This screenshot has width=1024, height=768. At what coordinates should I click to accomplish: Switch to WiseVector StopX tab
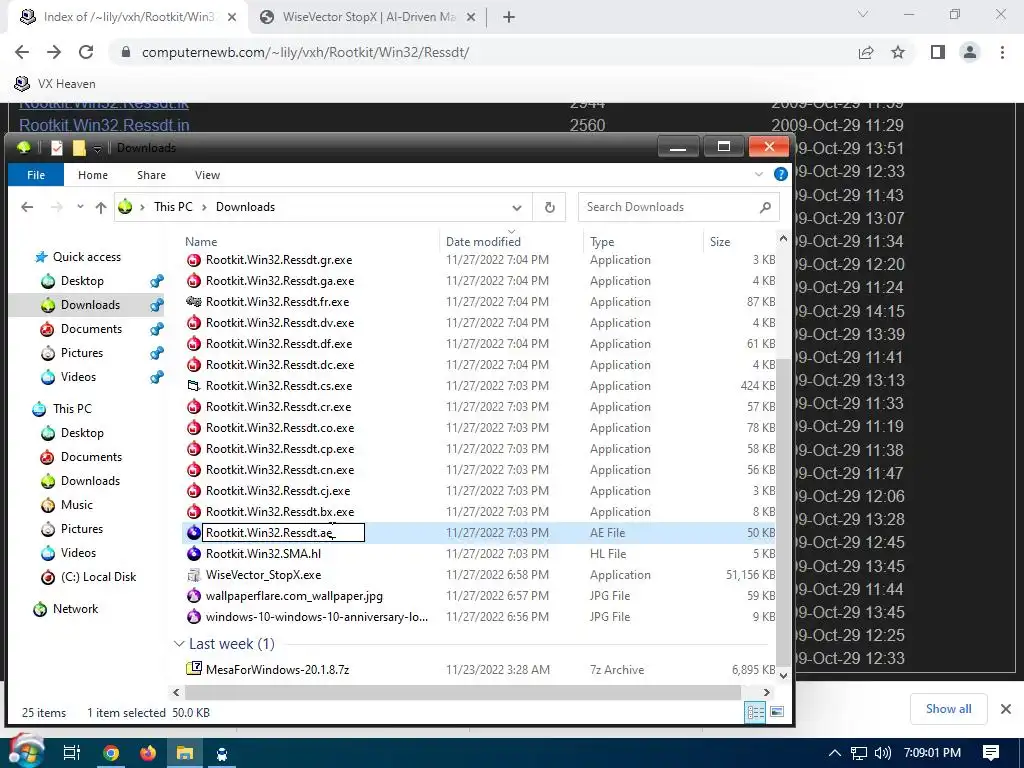tap(369, 17)
